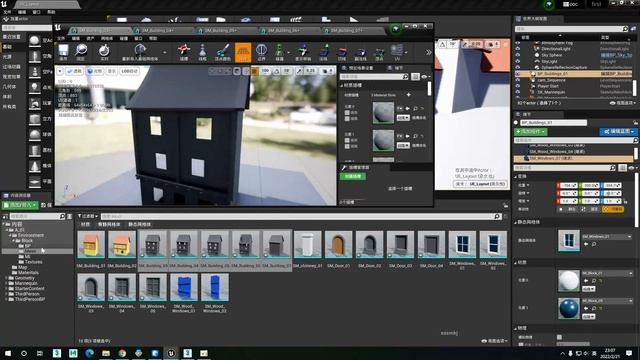
Task: Open the Reimport Base Mesh dropdown arrow
Action: pos(164,53)
